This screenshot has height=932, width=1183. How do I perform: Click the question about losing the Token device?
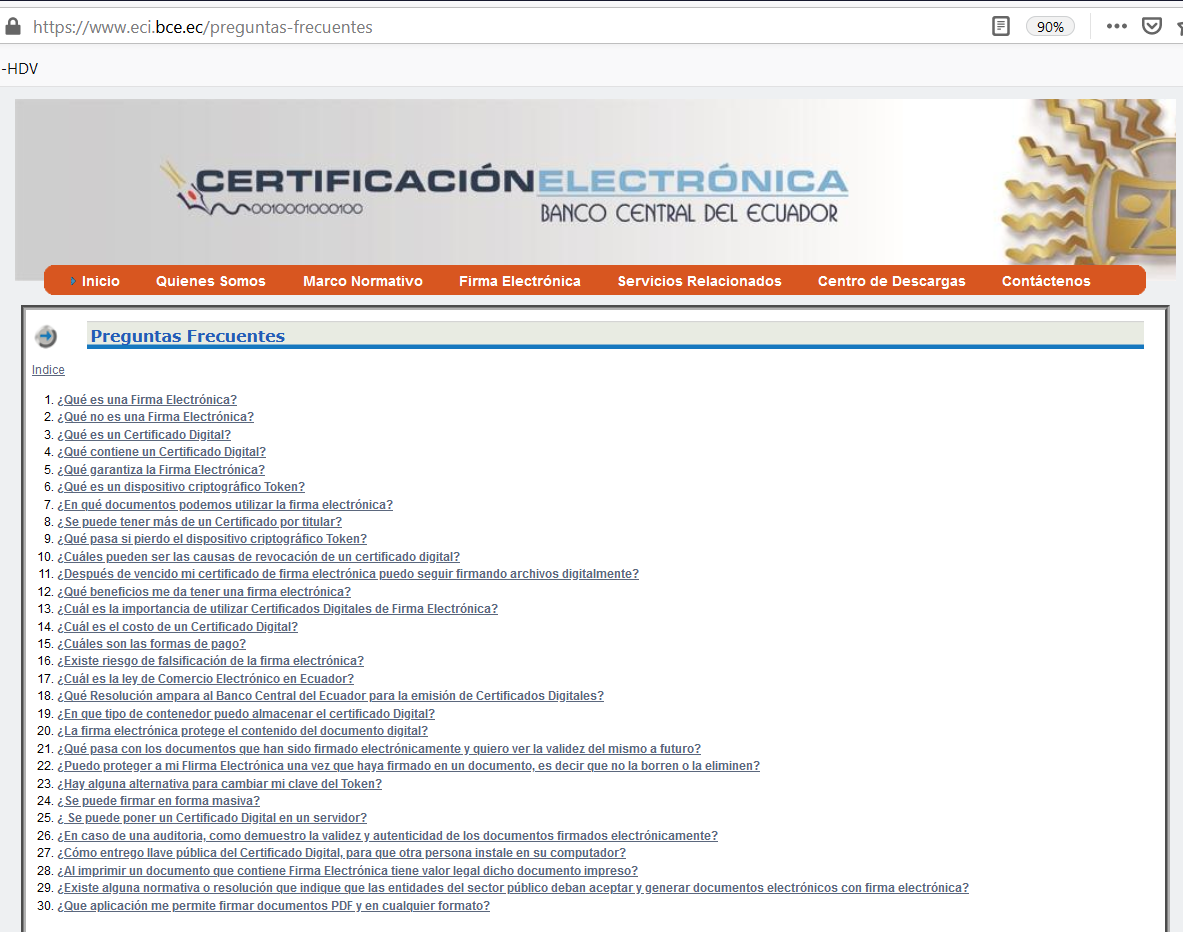click(212, 538)
